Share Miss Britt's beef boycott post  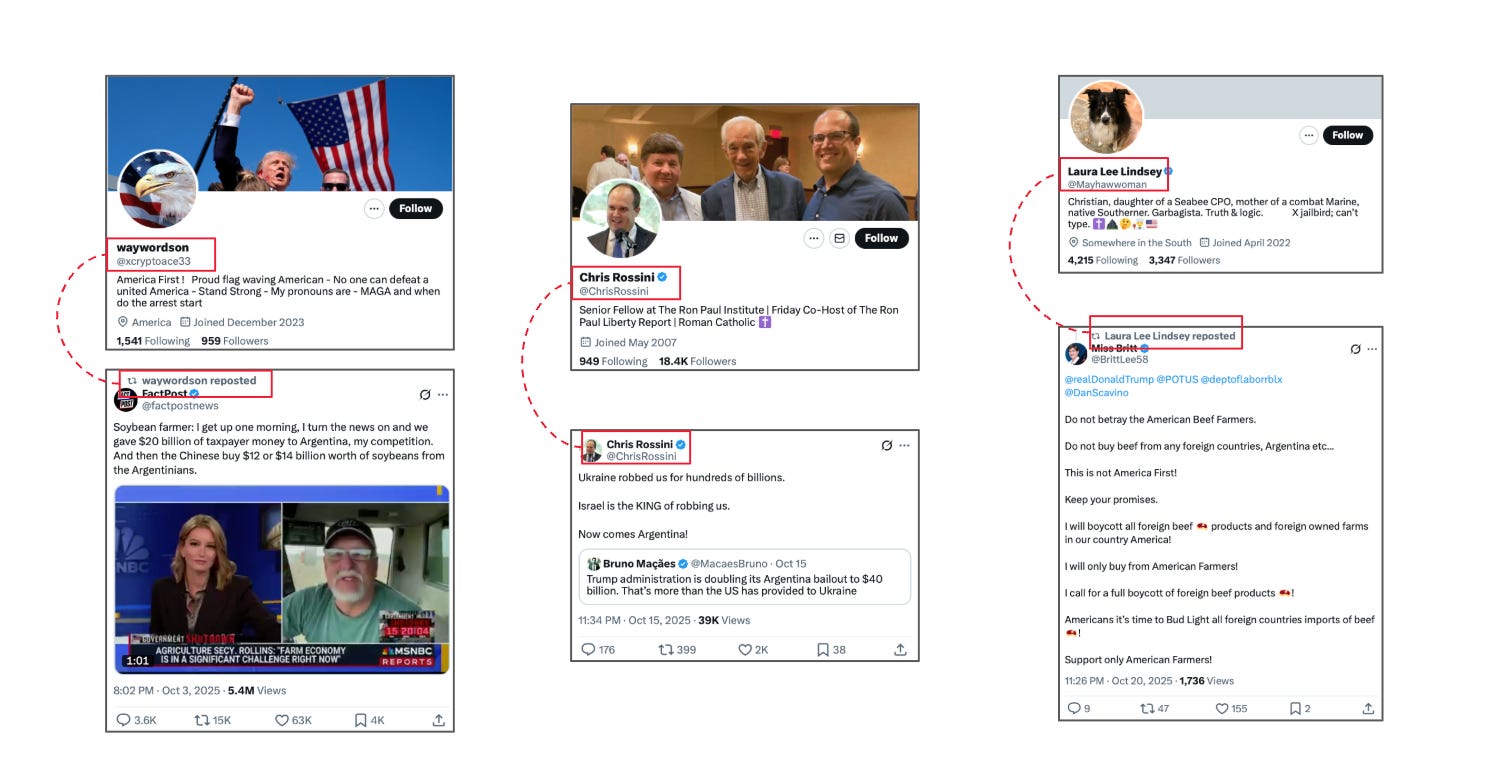[x=1368, y=709]
